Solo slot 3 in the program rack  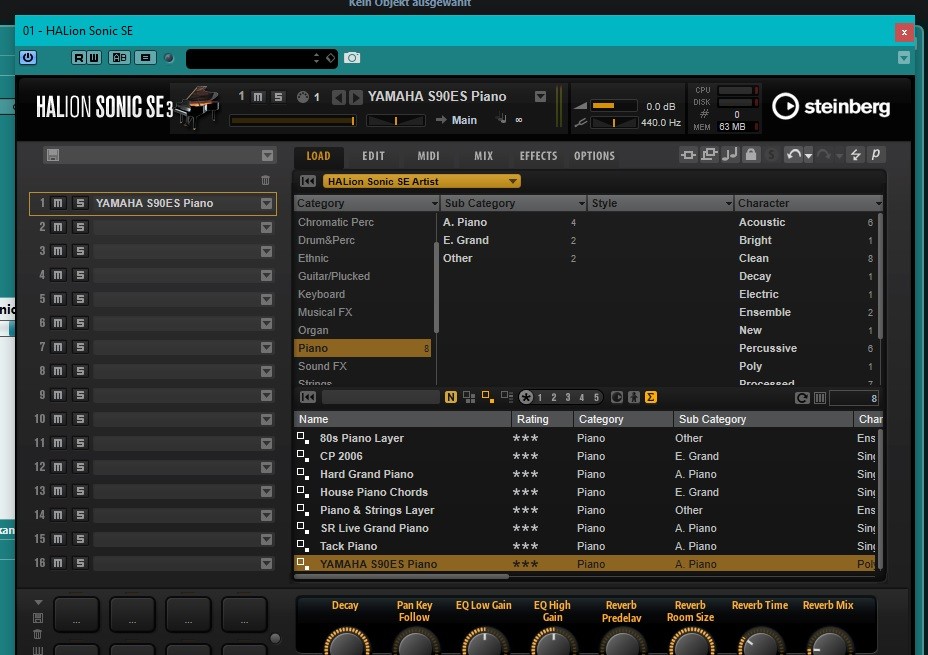(x=80, y=251)
